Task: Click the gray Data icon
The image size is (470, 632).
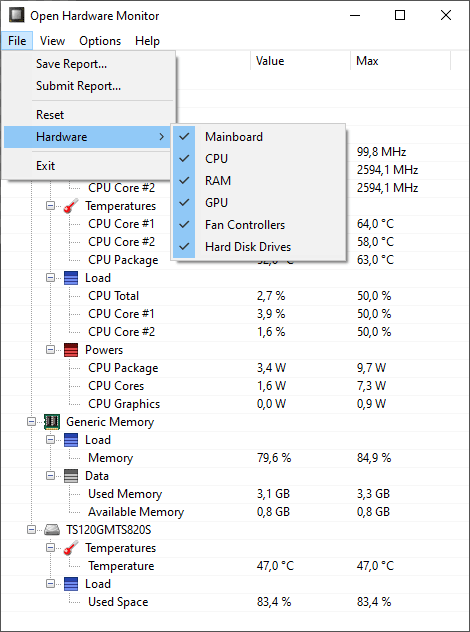Action: point(71,476)
